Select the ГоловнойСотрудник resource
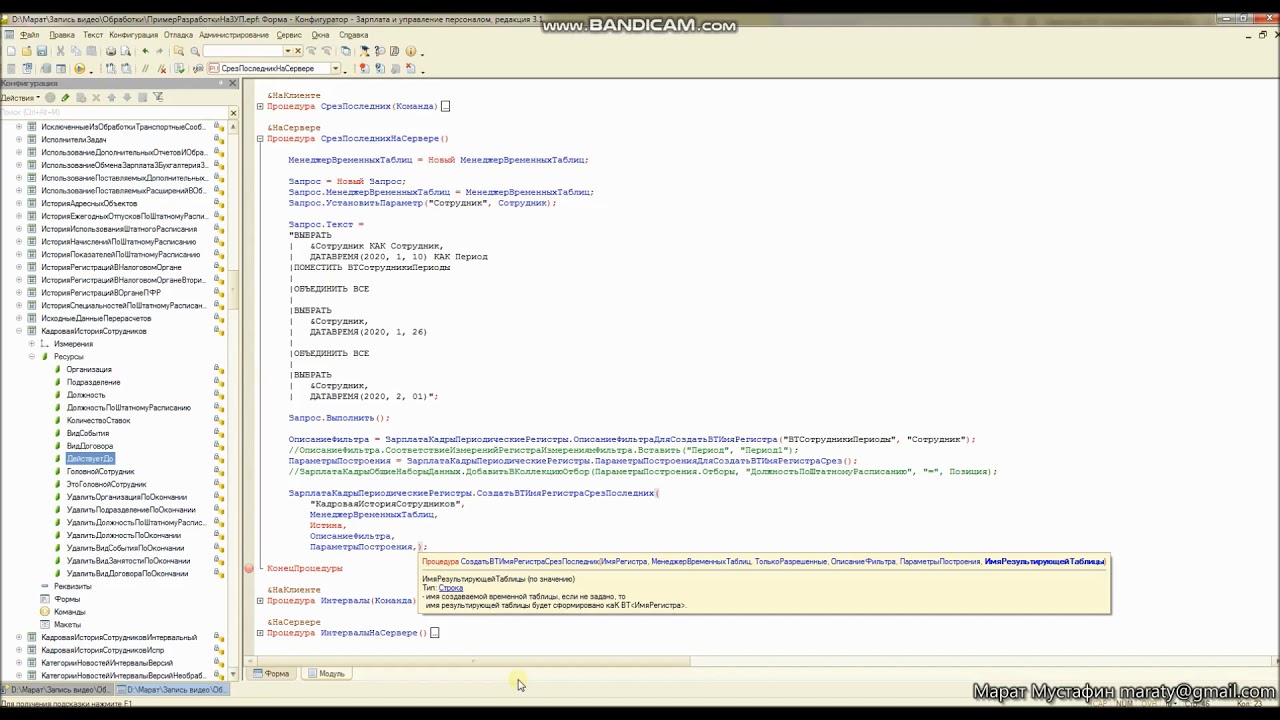This screenshot has width=1280, height=720. [x=100, y=471]
